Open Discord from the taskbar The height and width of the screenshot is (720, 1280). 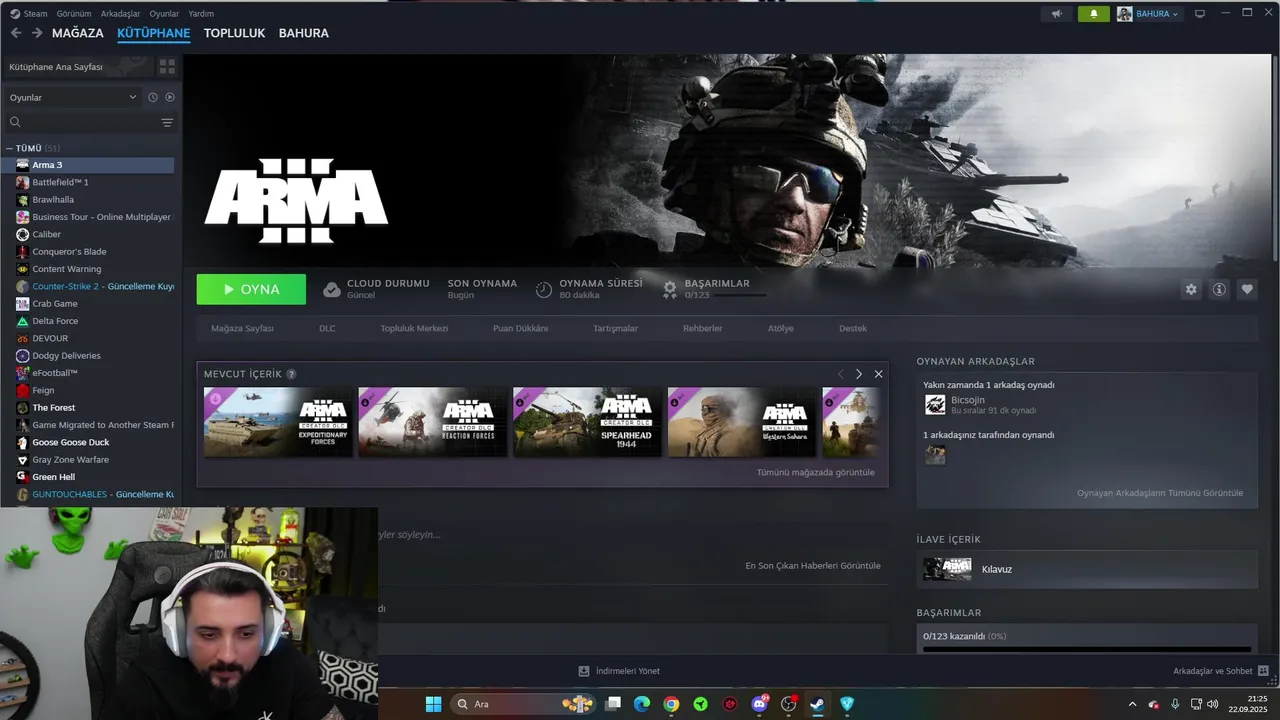point(759,704)
